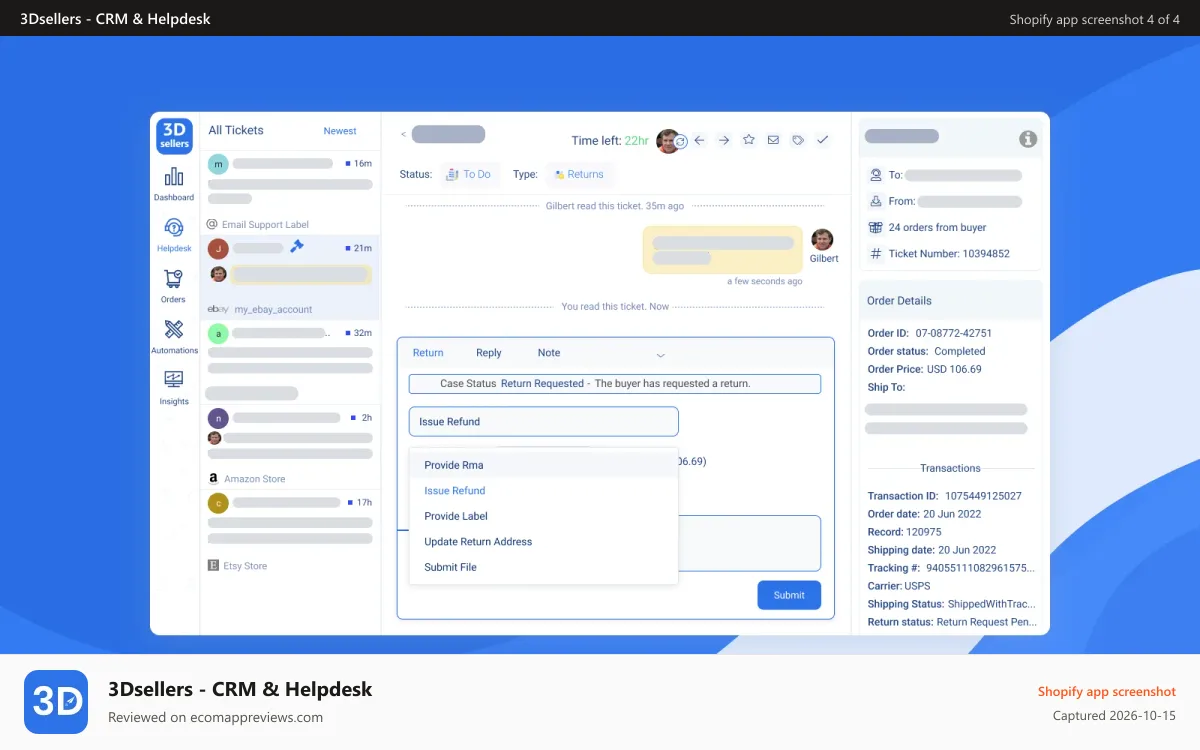This screenshot has height=750, width=1200.
Task: Click the ebay logo for my_ebay_account
Action: coord(218,310)
